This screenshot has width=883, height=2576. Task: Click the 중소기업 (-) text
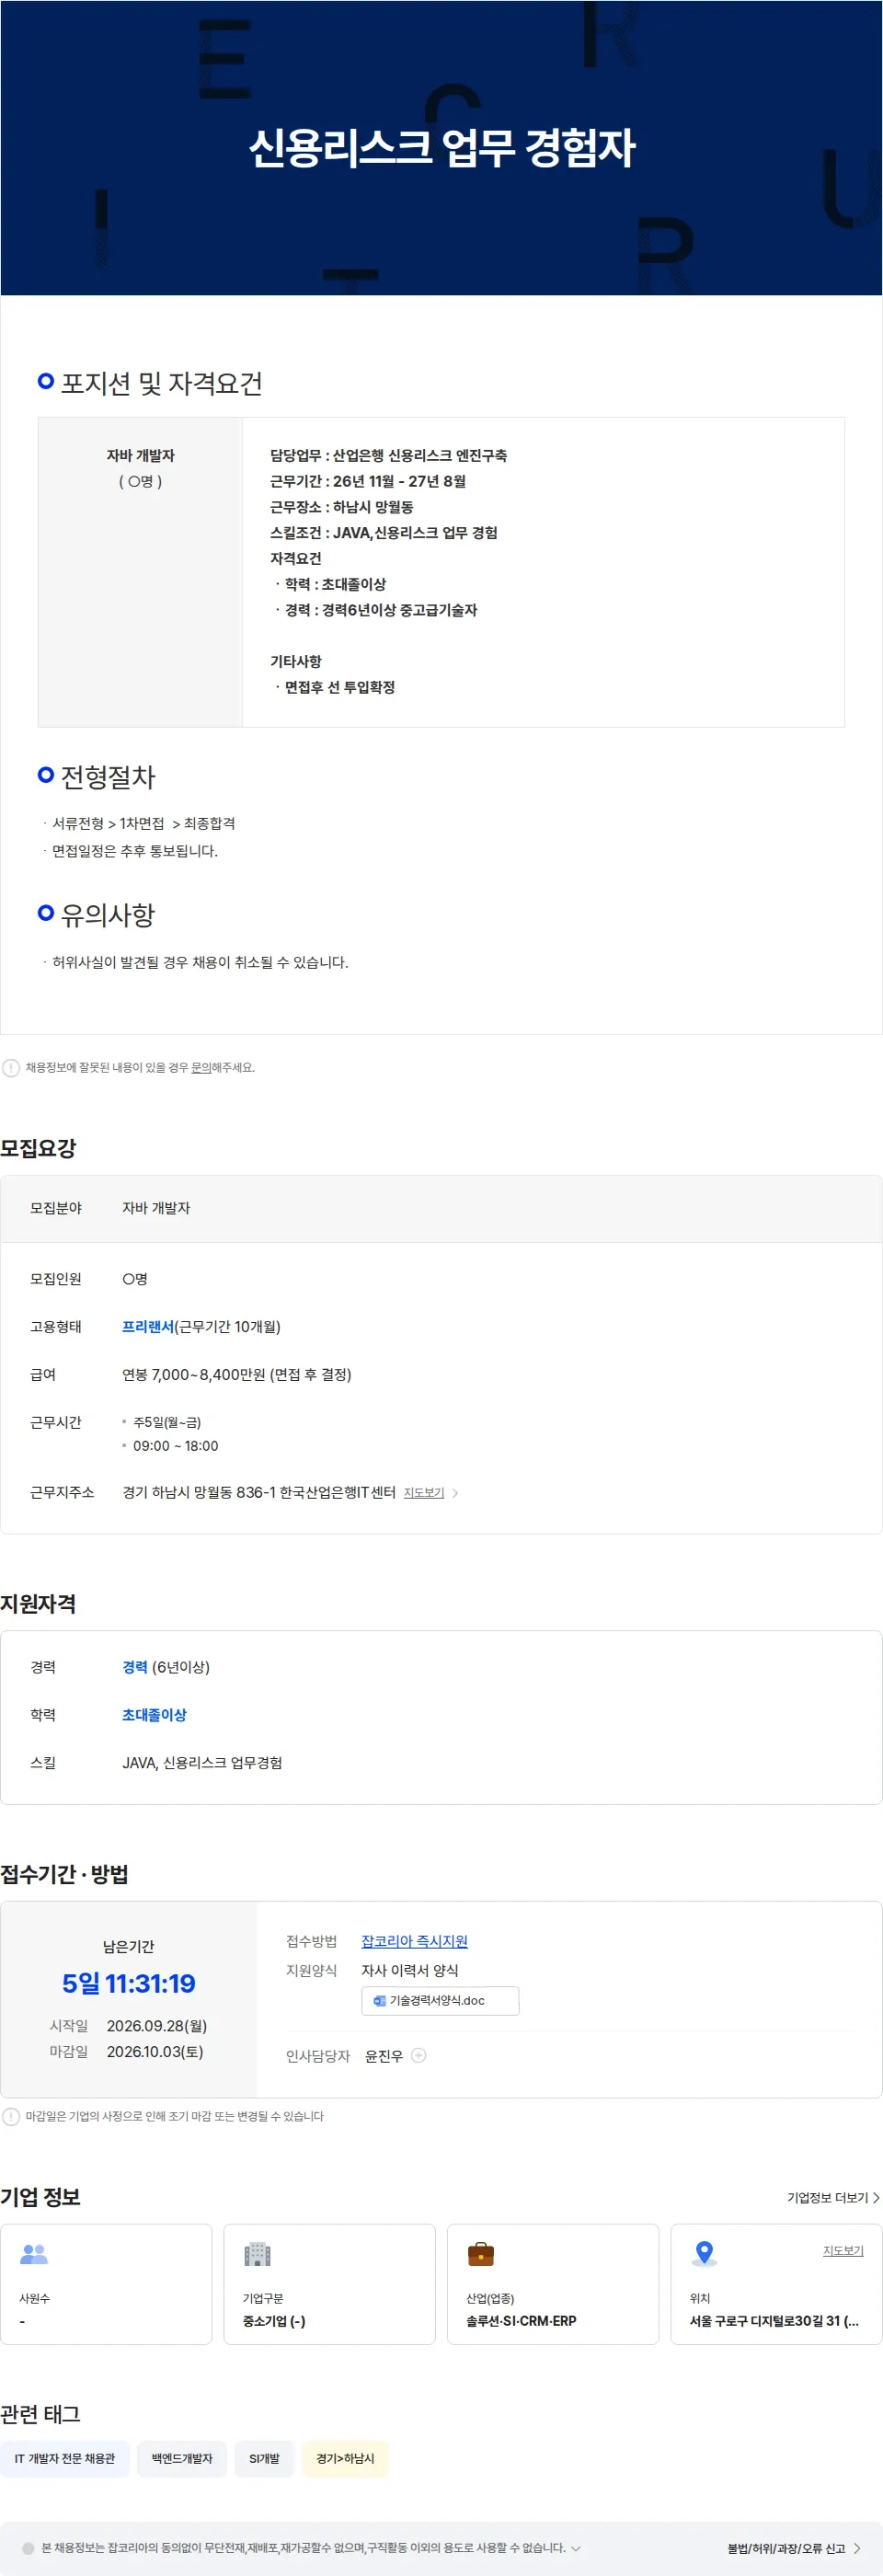click(274, 2321)
